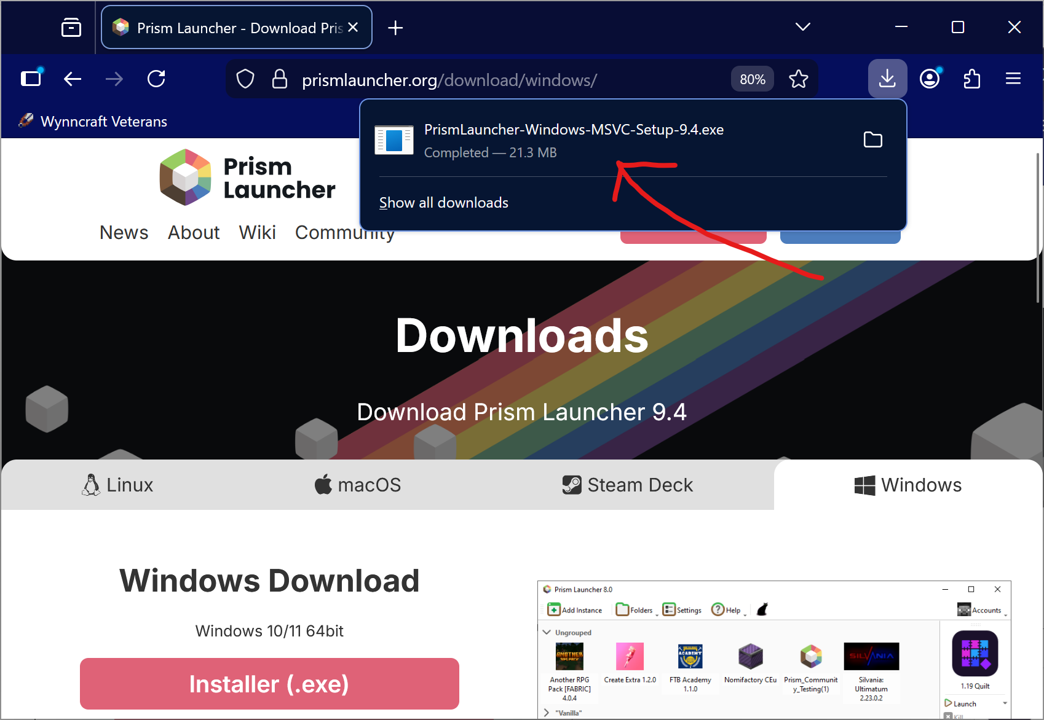Expand the list all tabs chevron
The height and width of the screenshot is (720, 1044).
pos(802,27)
